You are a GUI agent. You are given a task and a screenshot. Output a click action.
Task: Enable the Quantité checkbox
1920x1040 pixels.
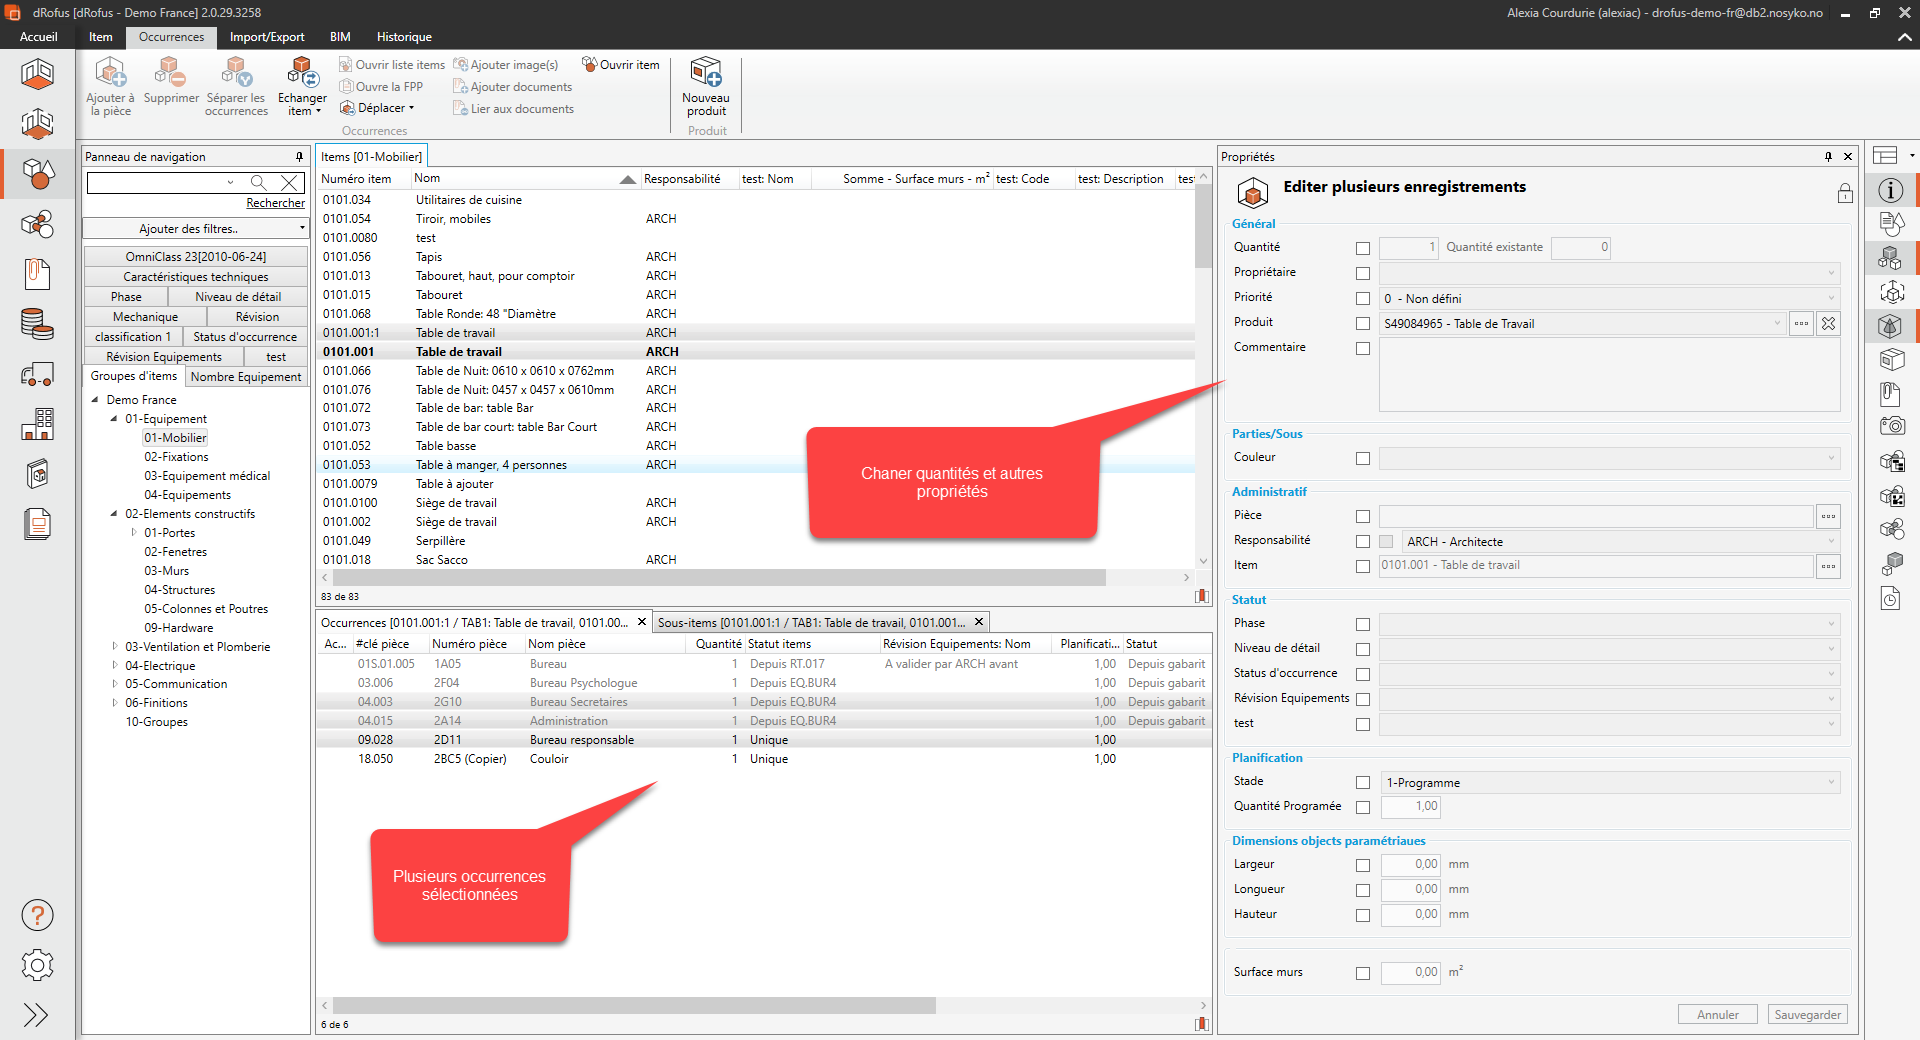tap(1362, 248)
